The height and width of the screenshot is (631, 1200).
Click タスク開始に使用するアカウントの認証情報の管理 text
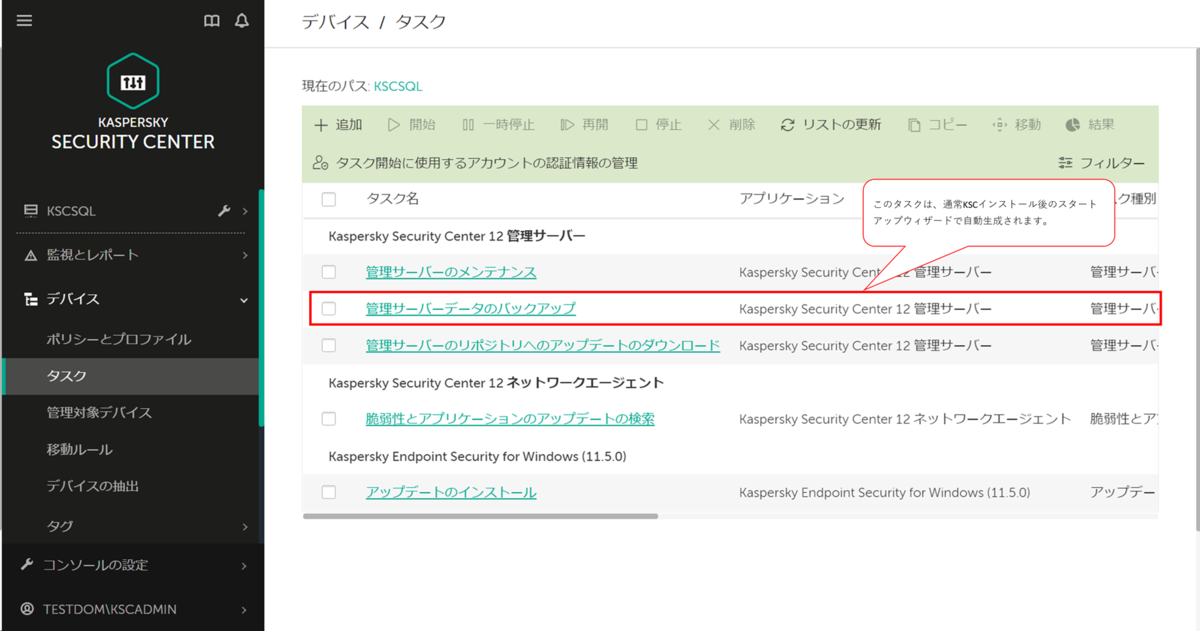(x=487, y=163)
